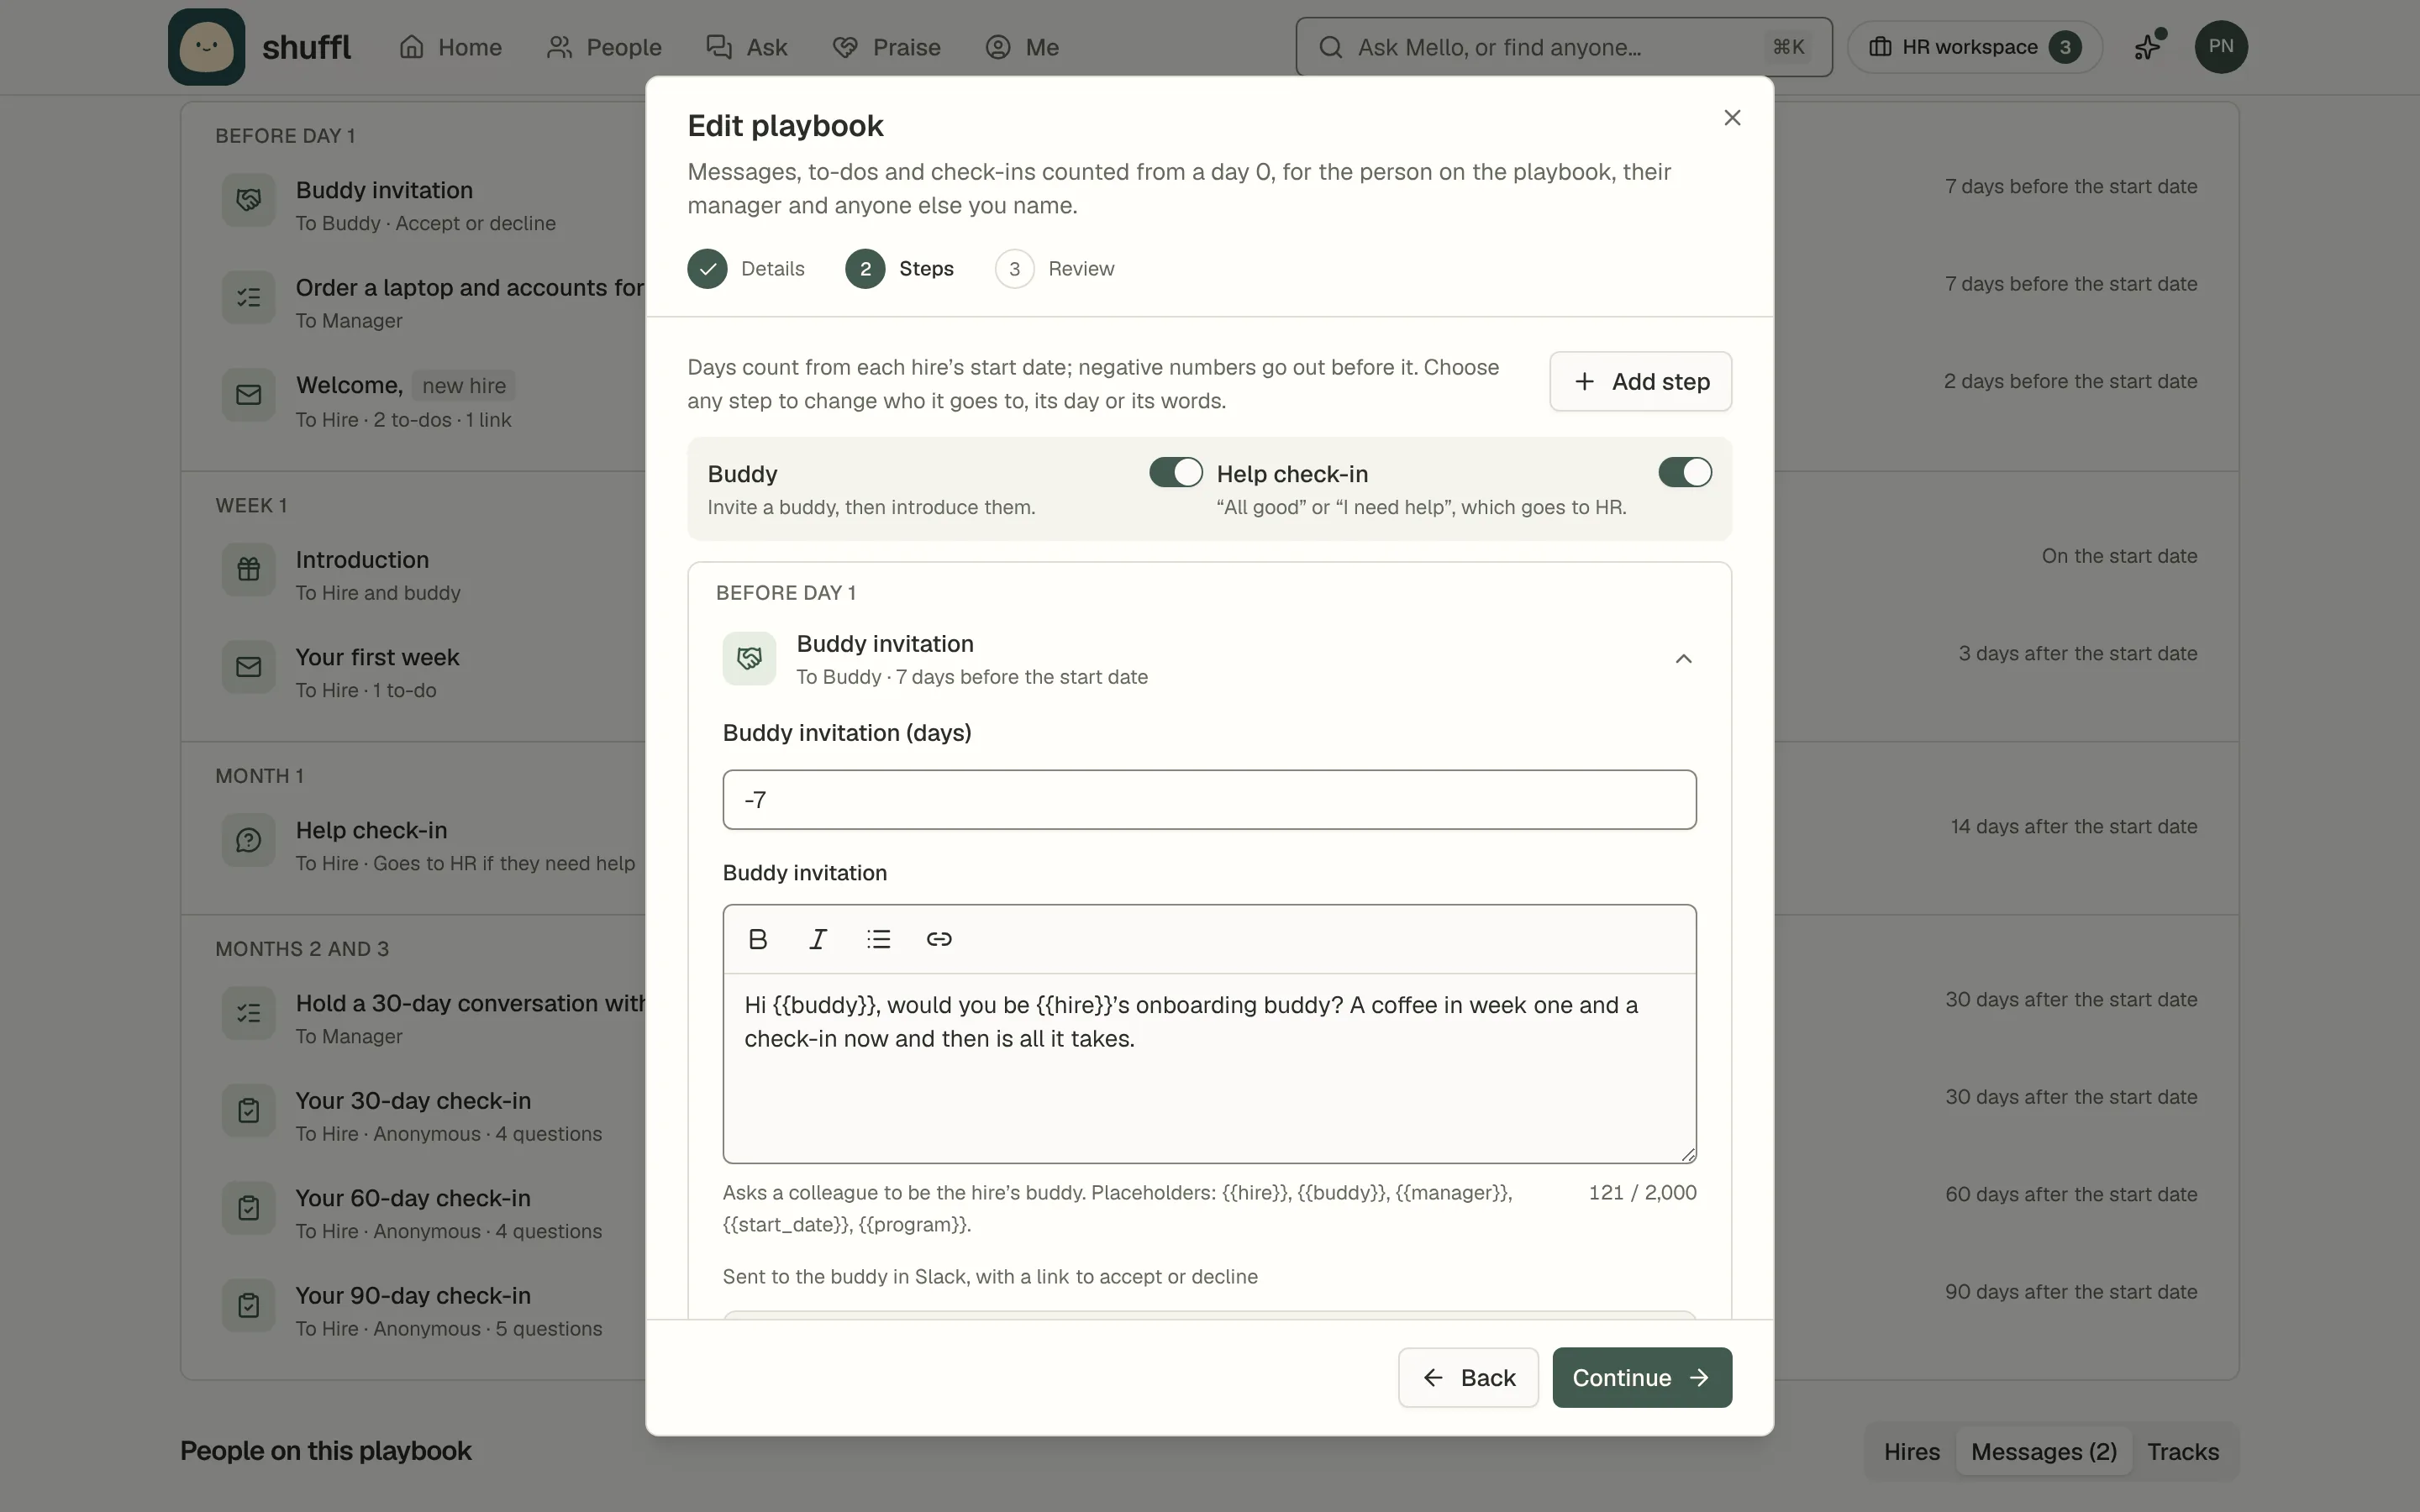Toggle bold formatting in message editor
The height and width of the screenshot is (1512, 2420).
click(x=758, y=939)
